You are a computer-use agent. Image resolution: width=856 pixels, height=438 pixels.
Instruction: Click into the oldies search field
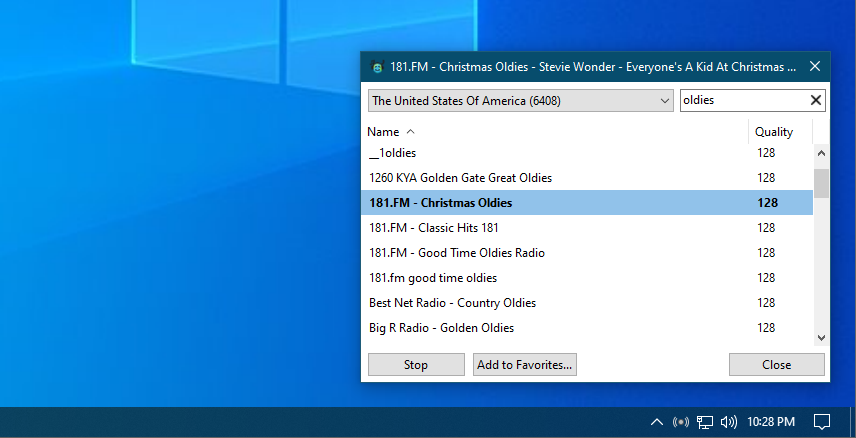click(x=744, y=100)
